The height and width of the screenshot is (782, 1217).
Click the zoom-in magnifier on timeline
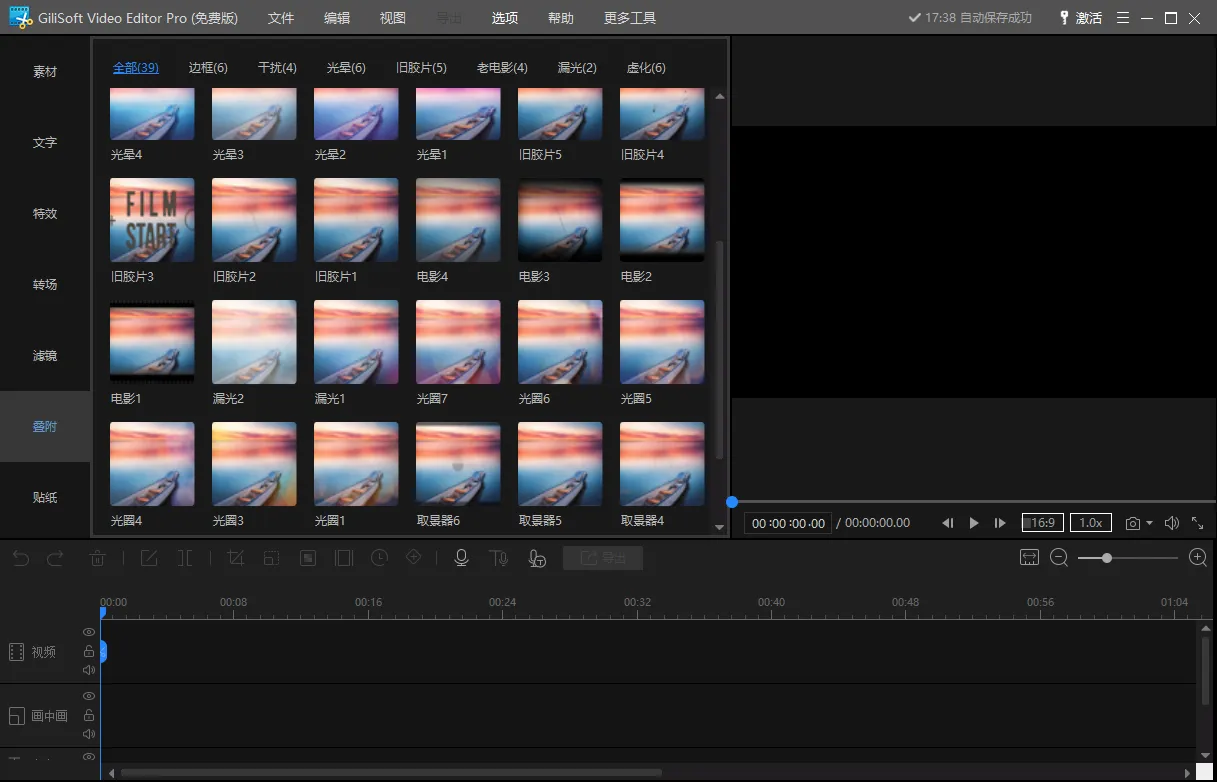[1197, 558]
